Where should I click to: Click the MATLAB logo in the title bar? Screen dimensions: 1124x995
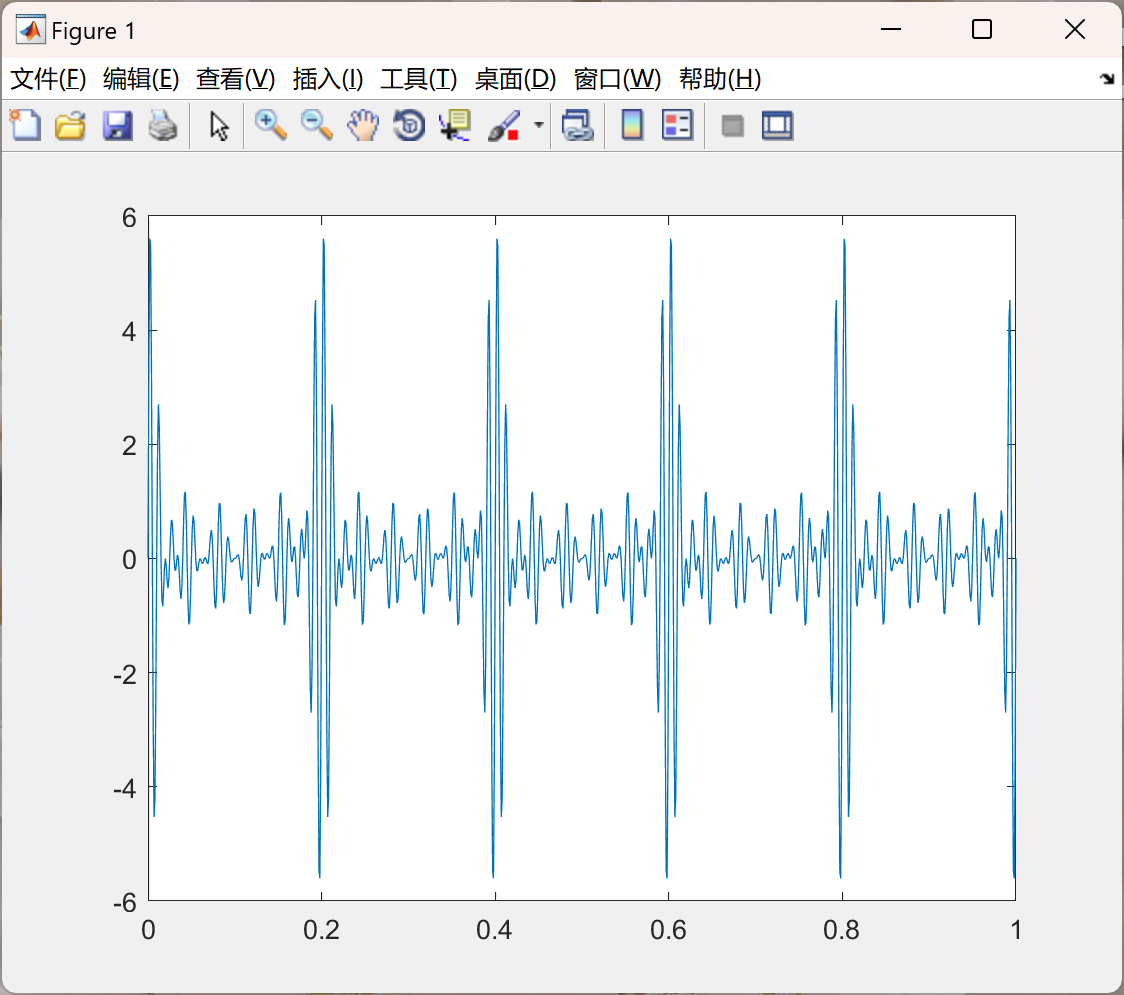click(30, 30)
